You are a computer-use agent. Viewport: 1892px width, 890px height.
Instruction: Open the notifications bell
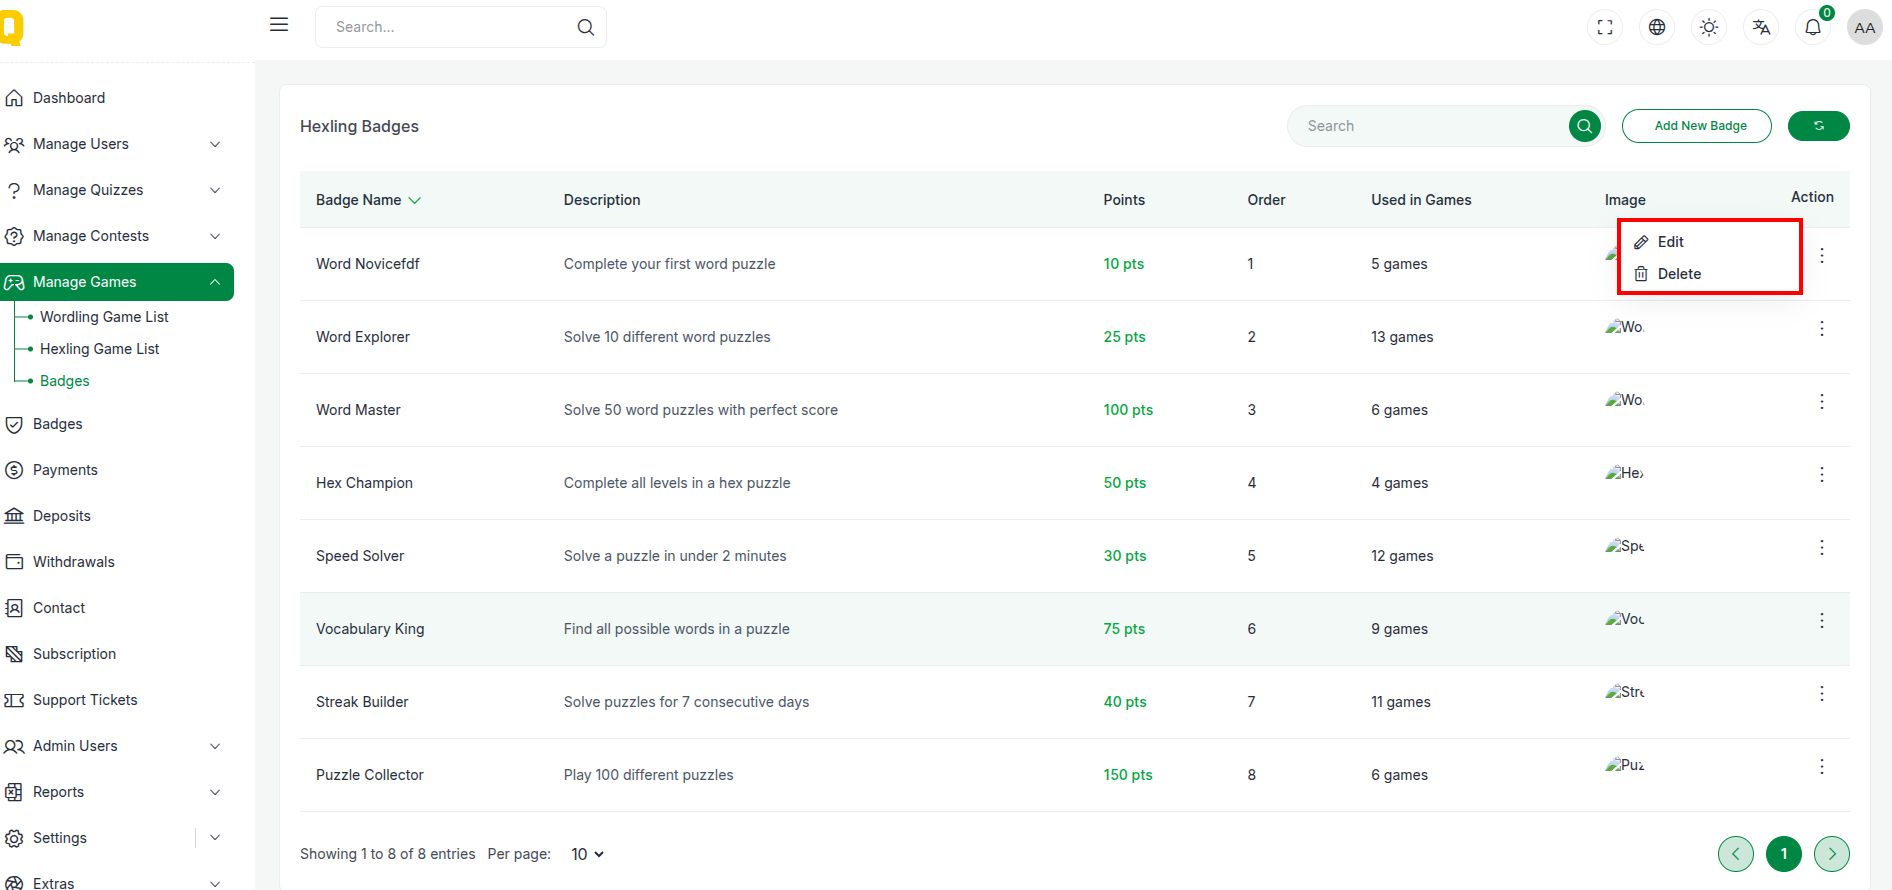pos(1813,28)
